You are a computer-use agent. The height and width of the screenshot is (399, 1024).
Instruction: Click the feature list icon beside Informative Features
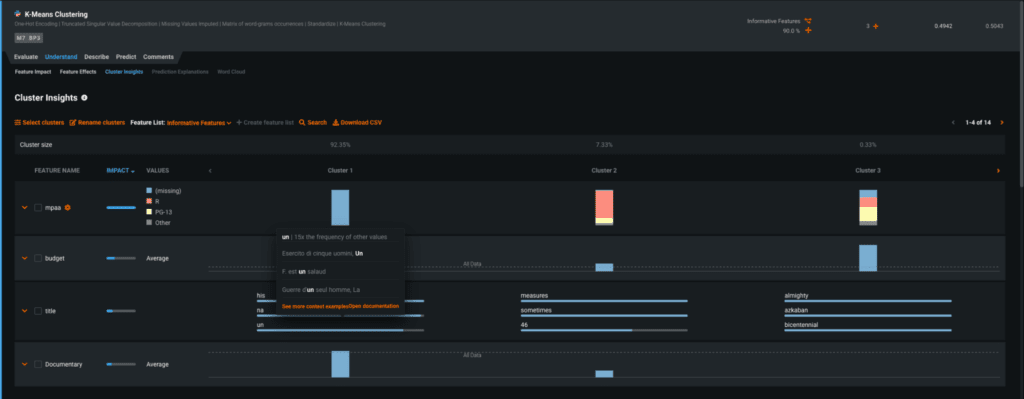coord(808,21)
